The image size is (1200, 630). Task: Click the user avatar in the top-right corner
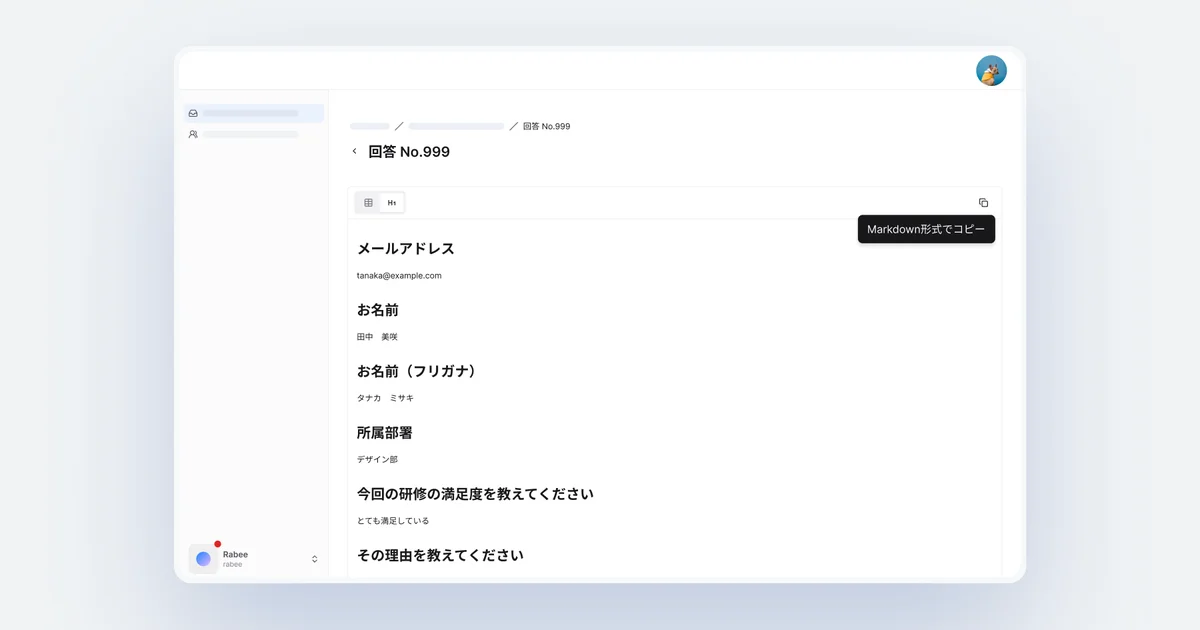[991, 71]
